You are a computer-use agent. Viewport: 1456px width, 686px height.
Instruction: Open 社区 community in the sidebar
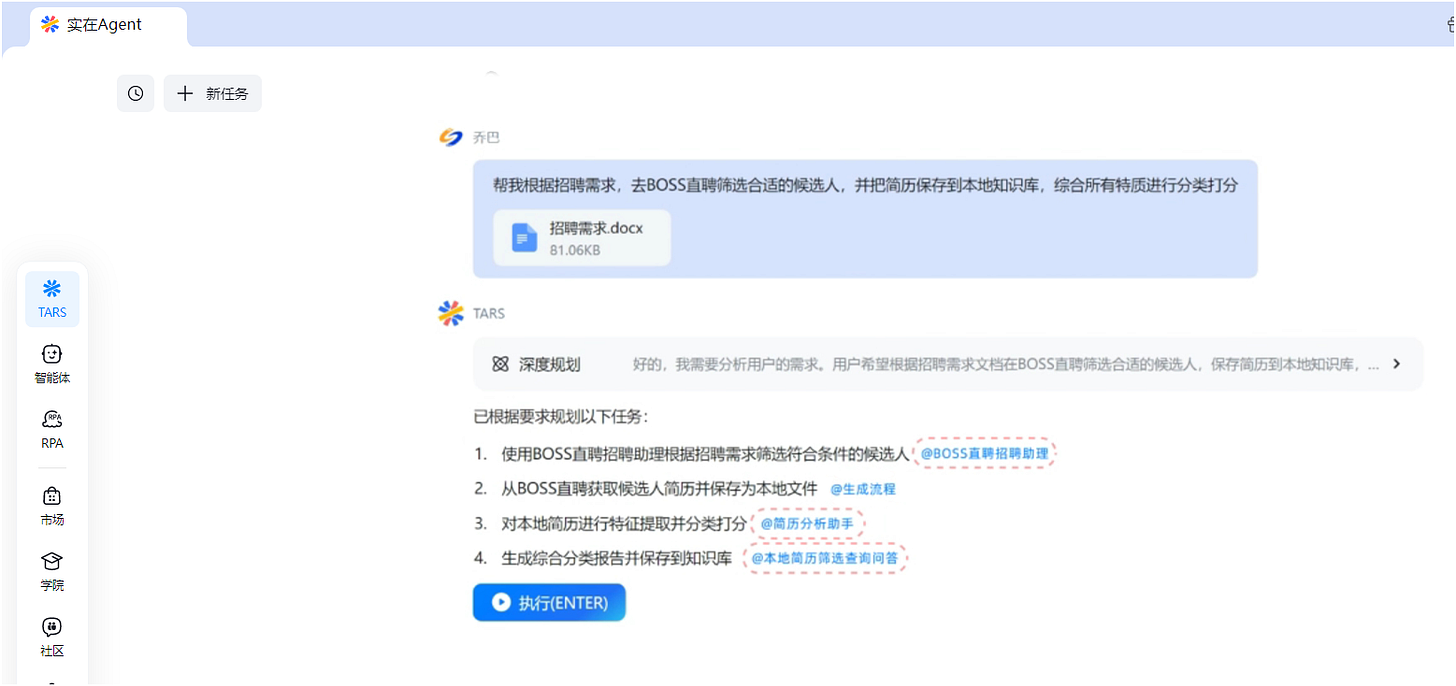(x=52, y=637)
